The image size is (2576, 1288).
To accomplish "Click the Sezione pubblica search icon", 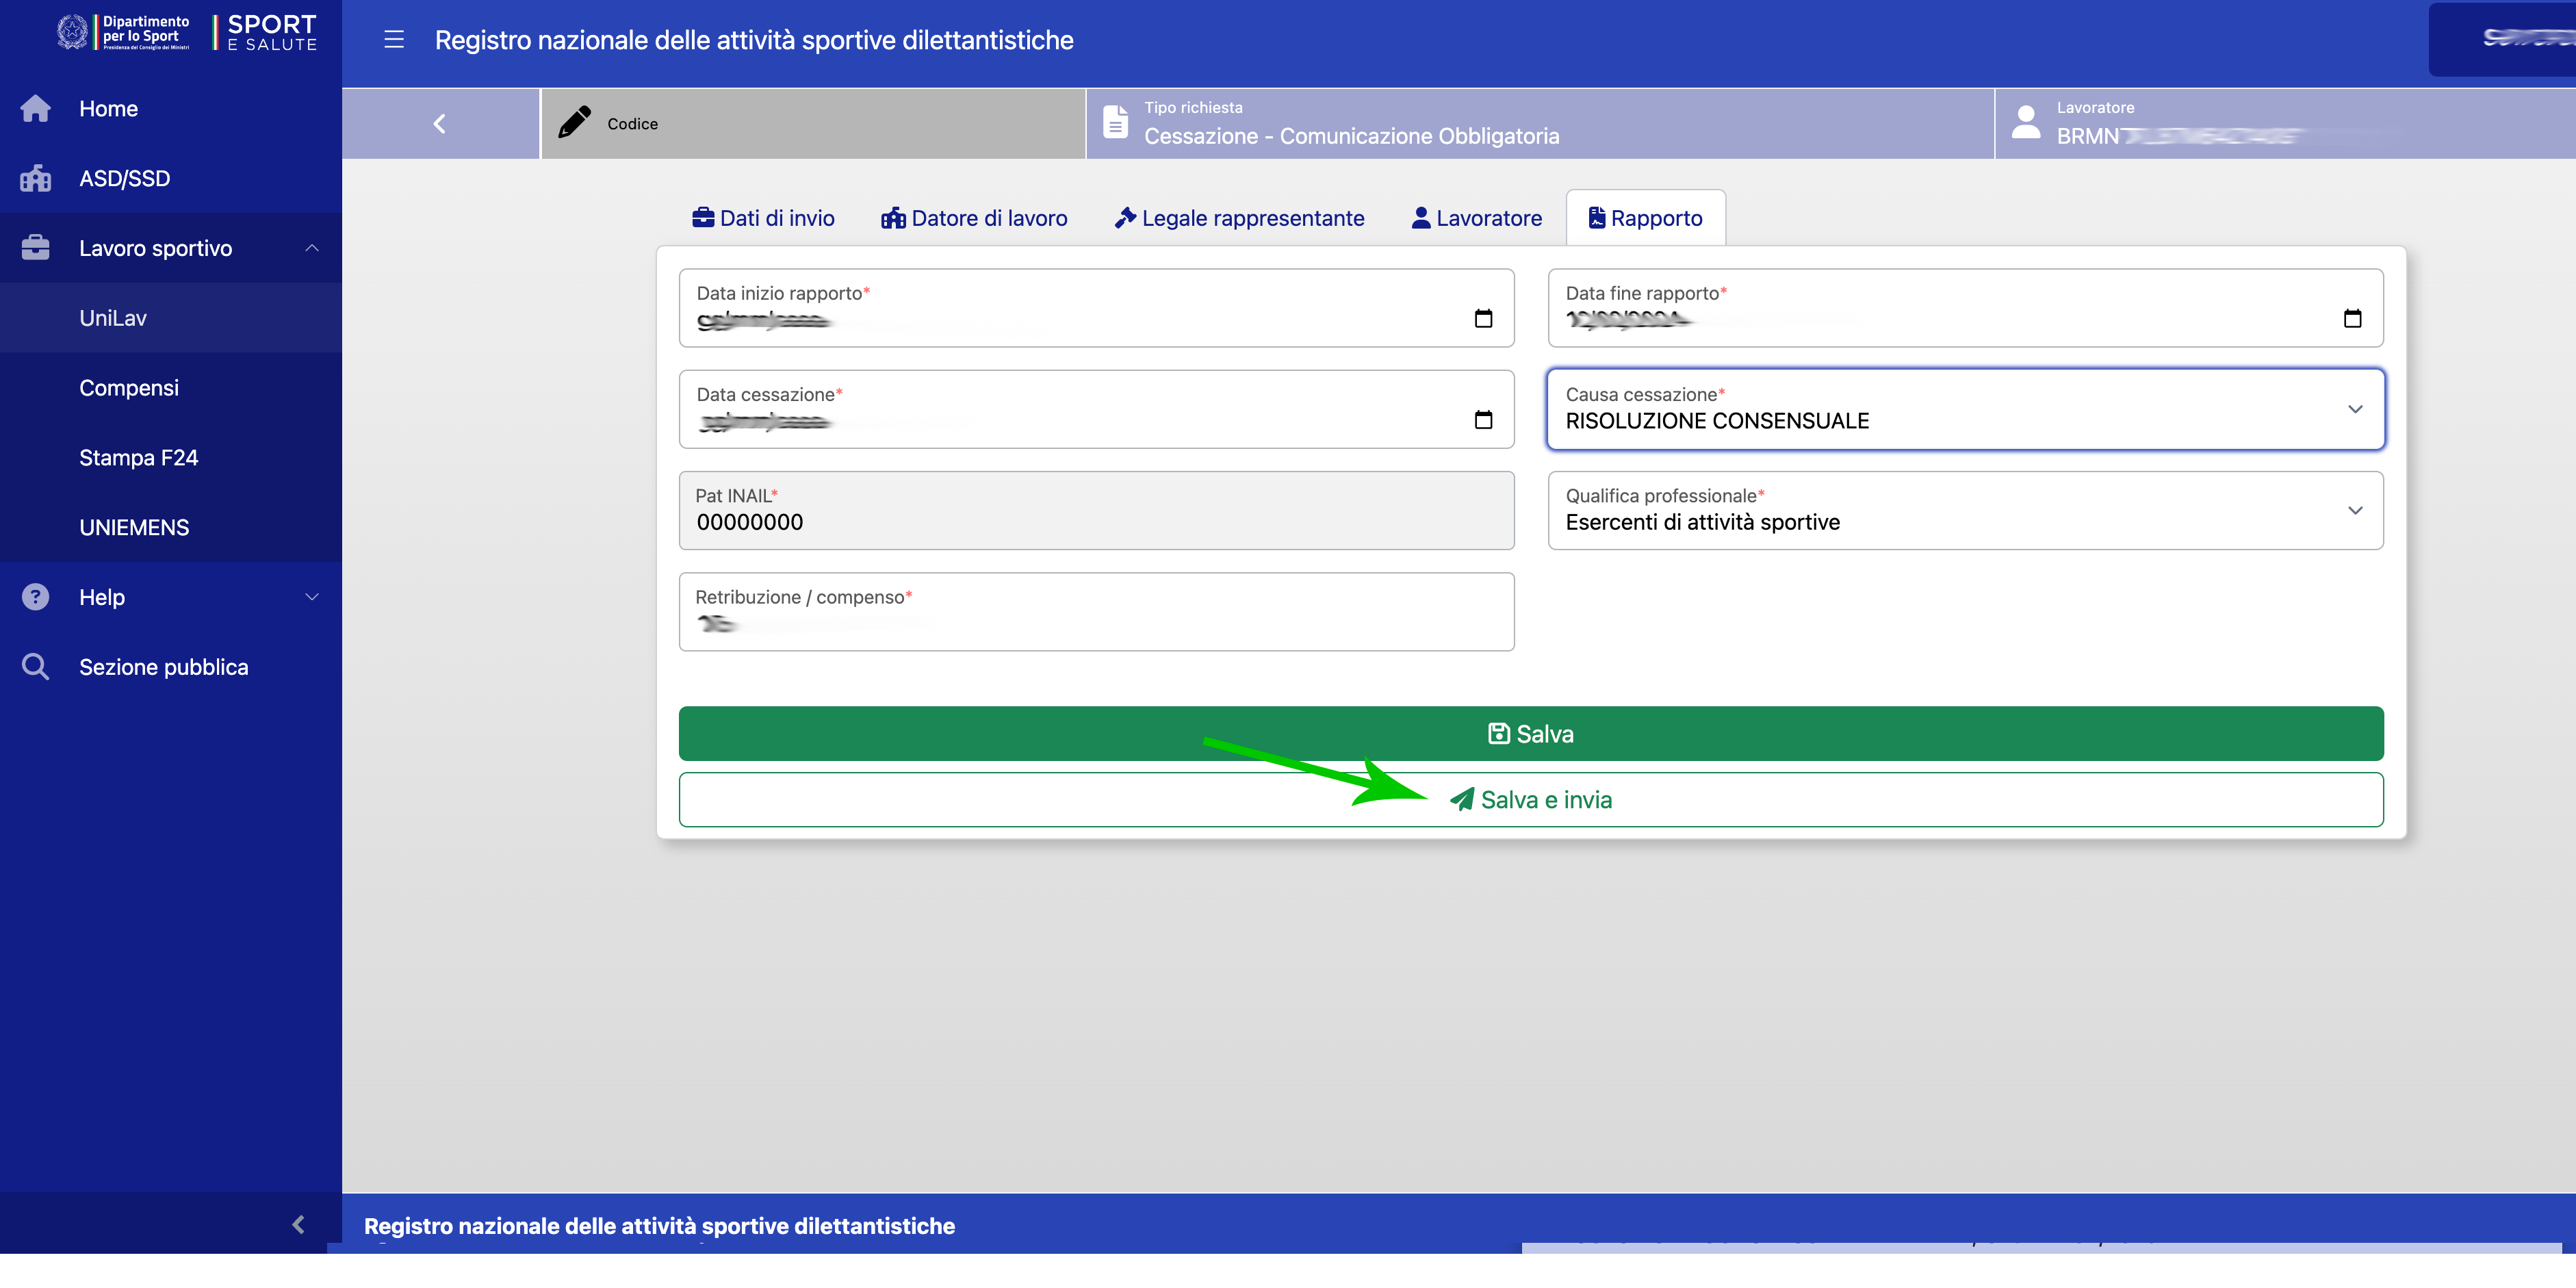I will pos(36,667).
